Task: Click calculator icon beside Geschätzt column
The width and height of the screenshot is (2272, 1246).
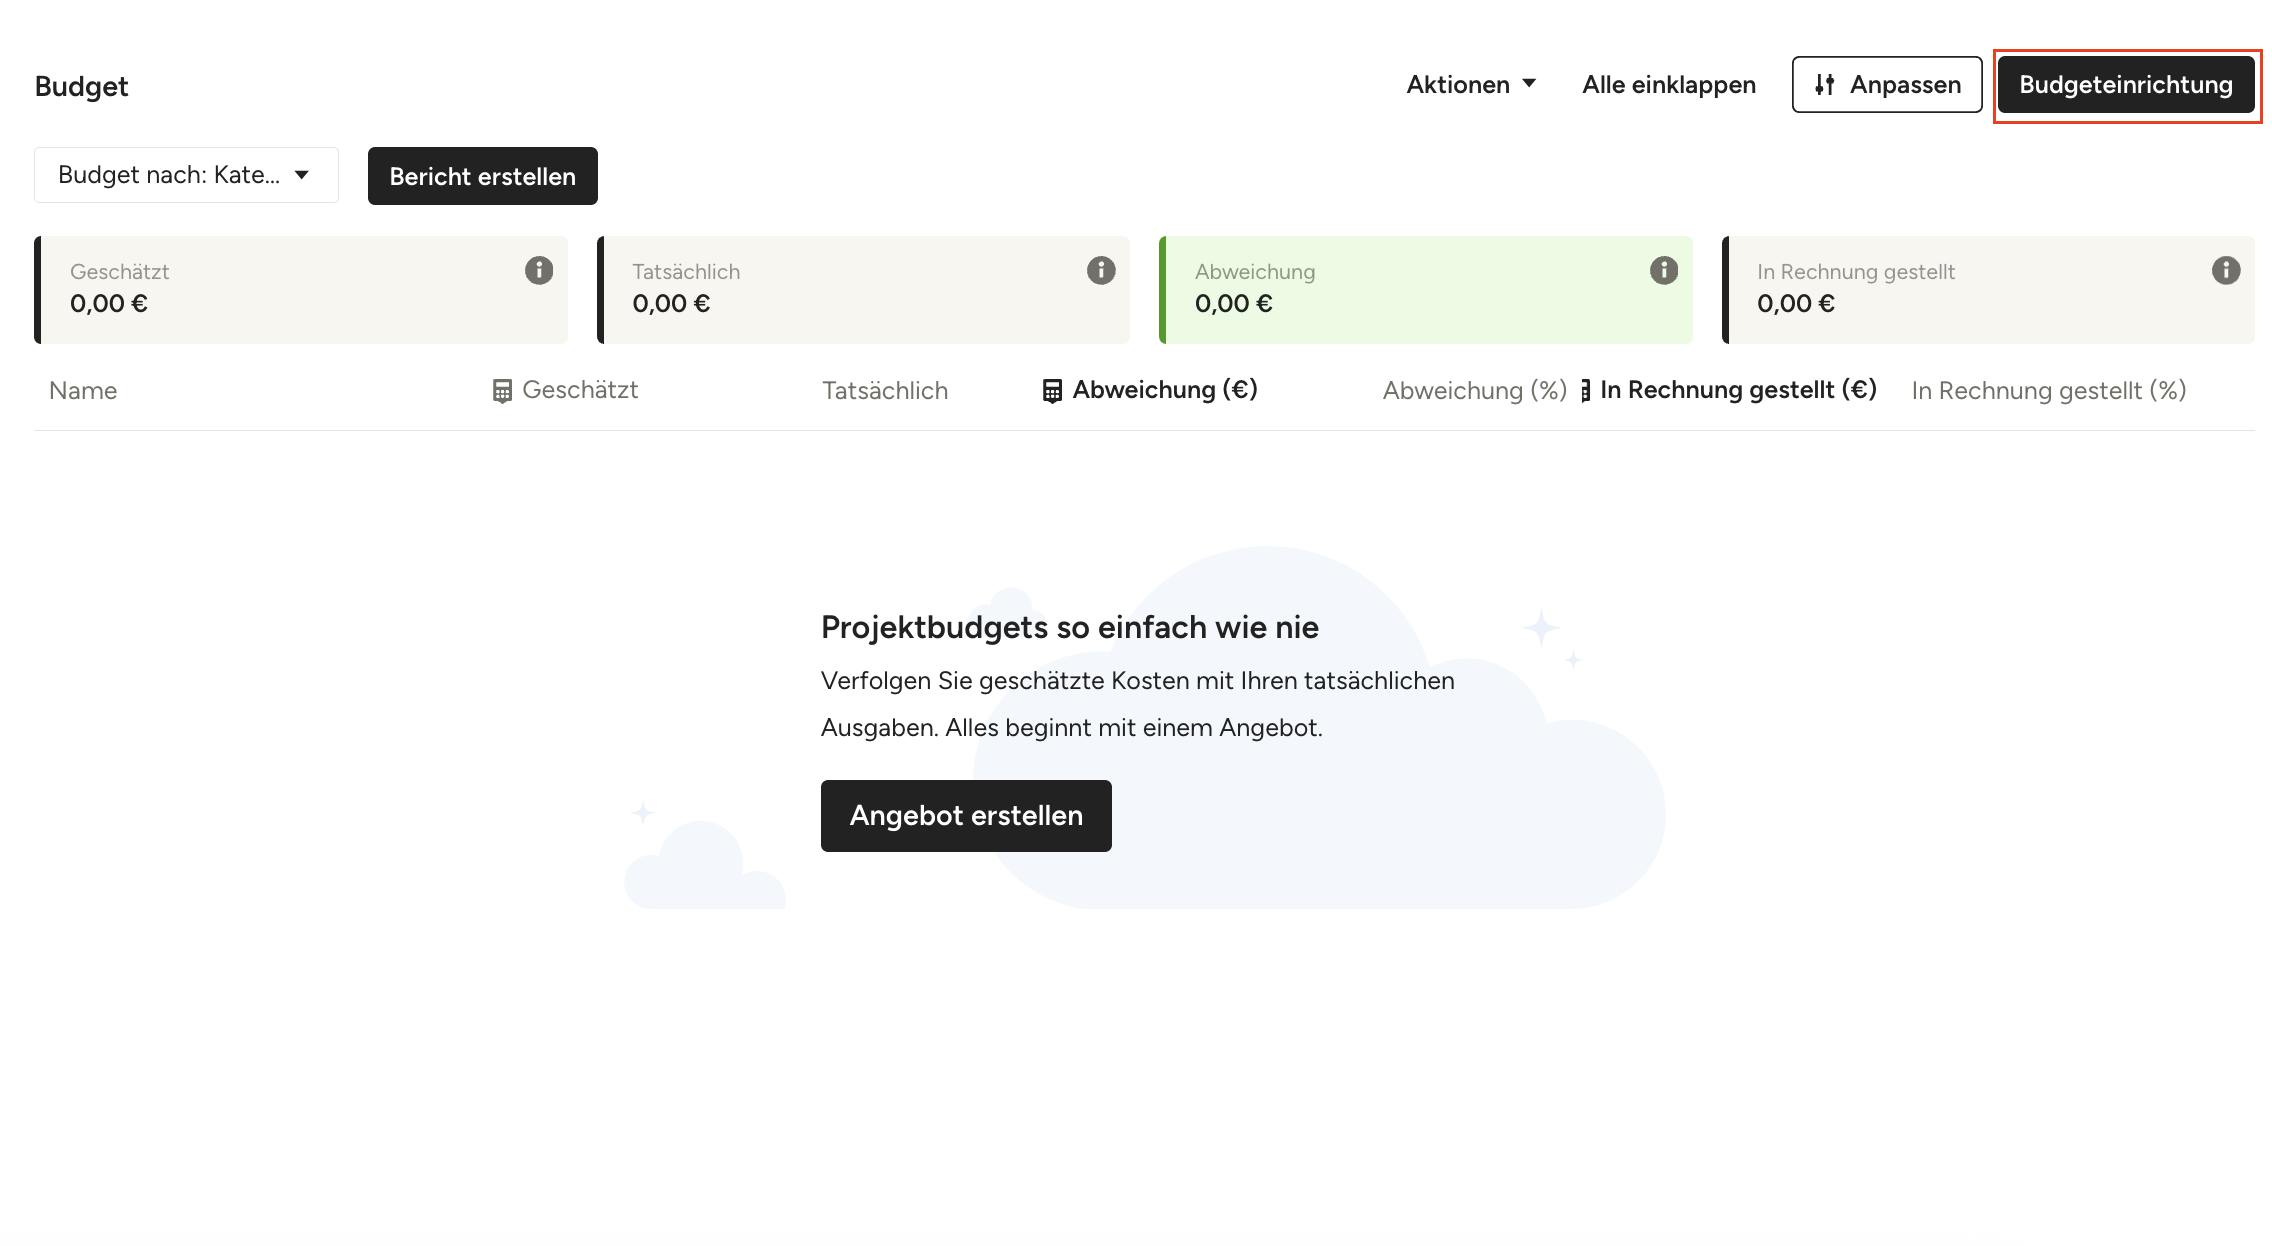Action: point(502,391)
